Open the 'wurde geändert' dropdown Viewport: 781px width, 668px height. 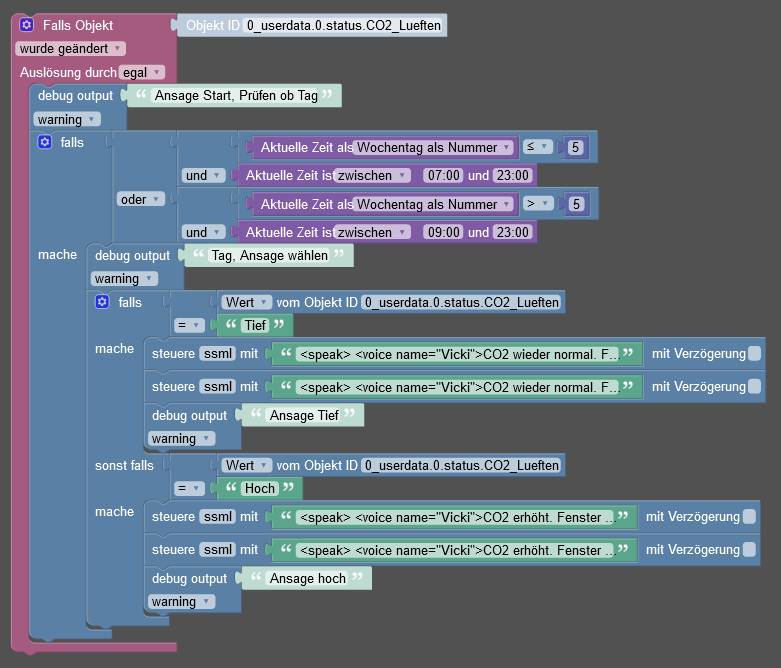pos(70,48)
